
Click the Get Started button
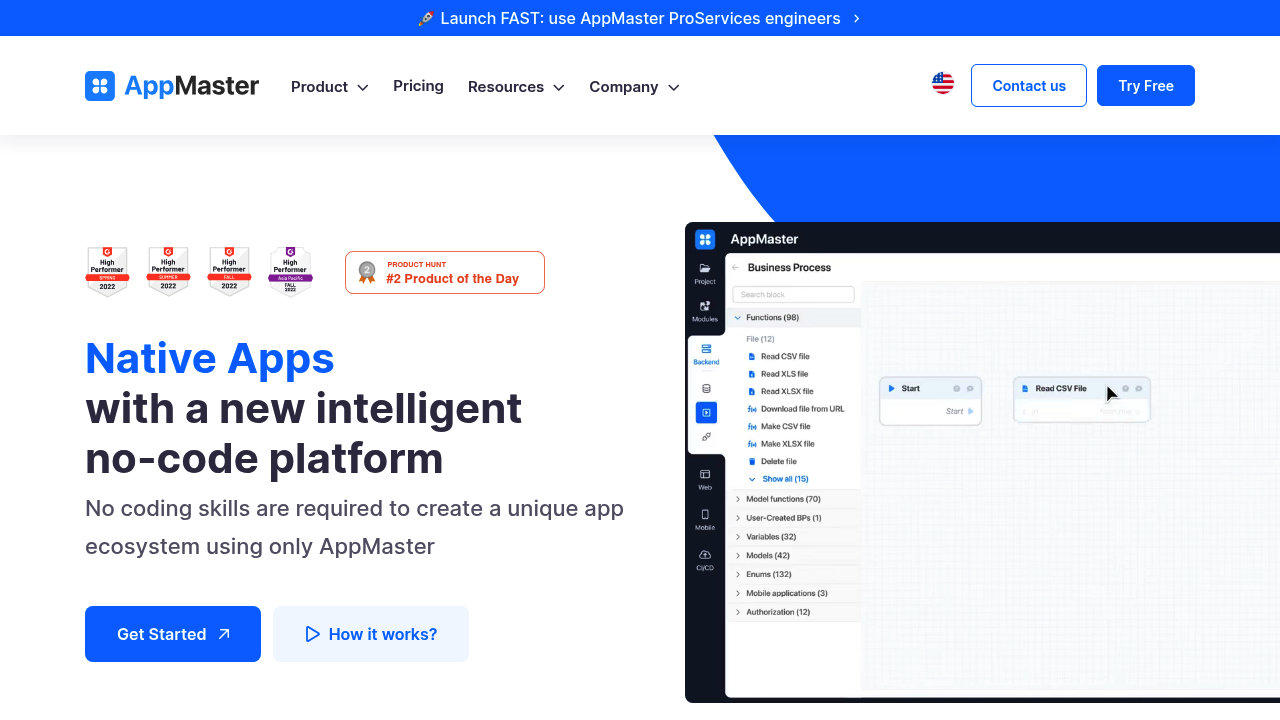[173, 634]
